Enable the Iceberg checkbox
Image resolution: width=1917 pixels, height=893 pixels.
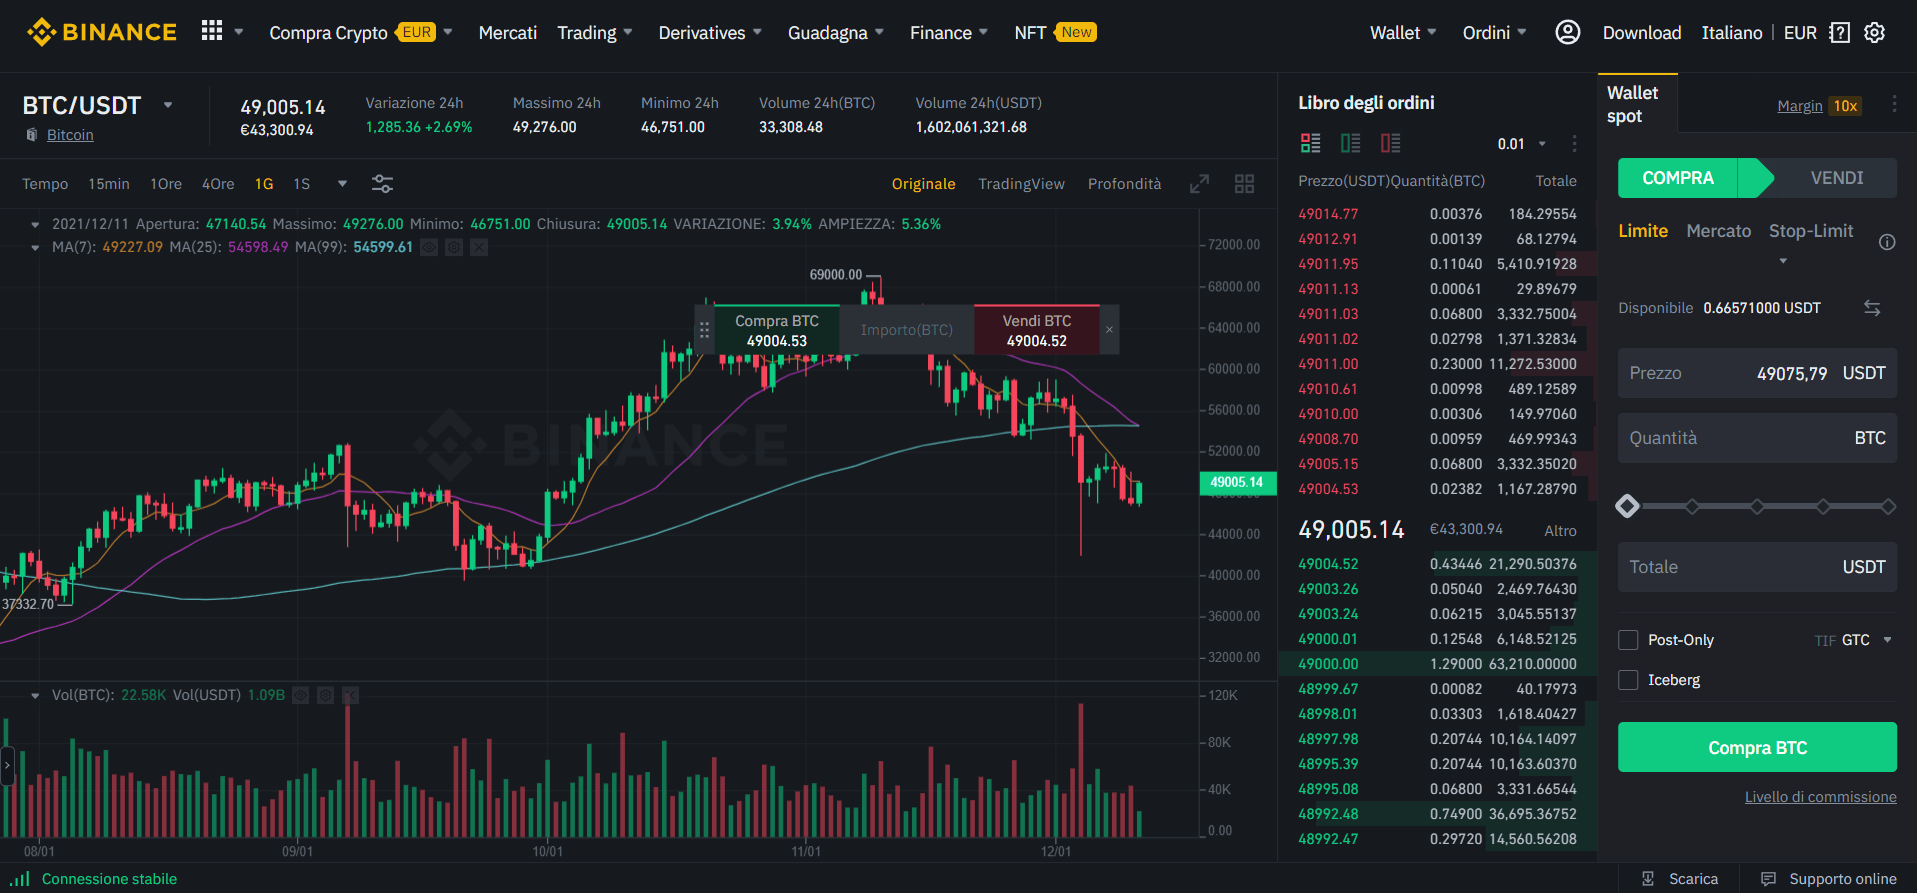click(1628, 680)
